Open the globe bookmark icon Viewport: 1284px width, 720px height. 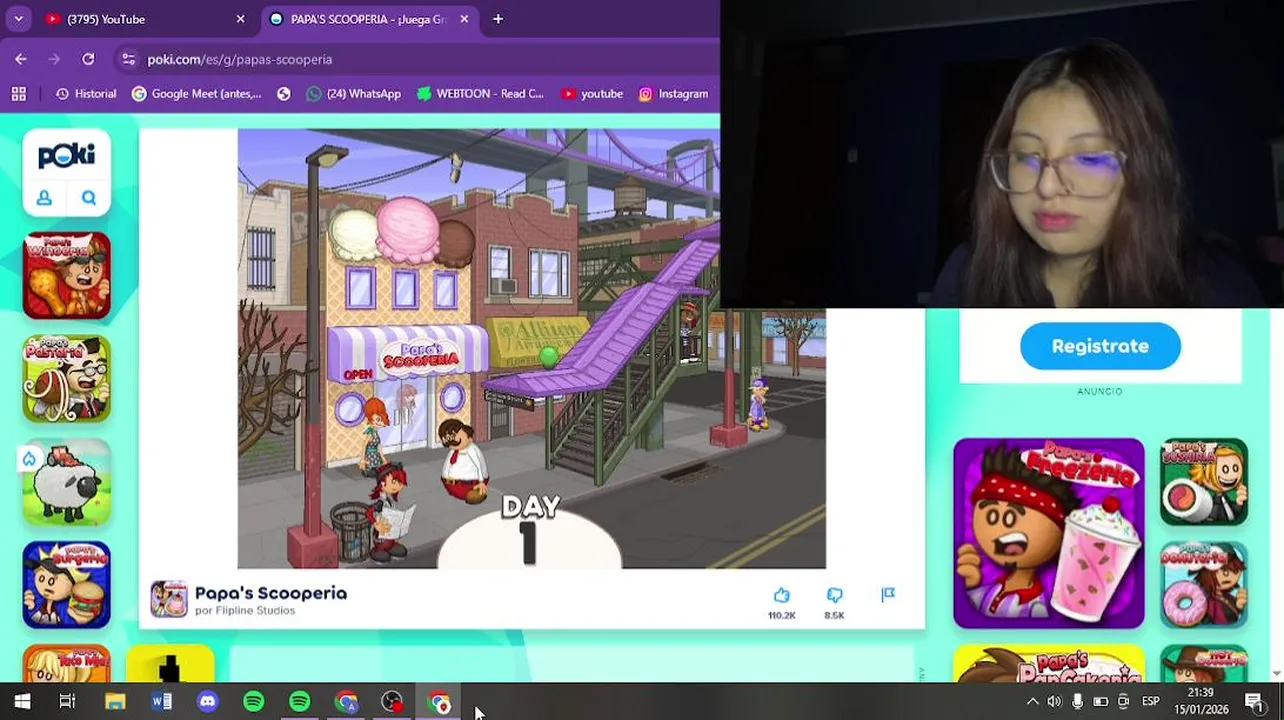click(x=284, y=94)
